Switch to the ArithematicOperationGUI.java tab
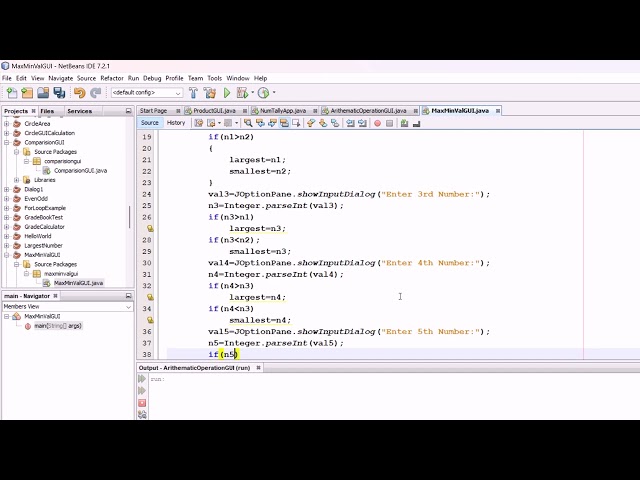This screenshot has width=640, height=480. click(x=368, y=111)
